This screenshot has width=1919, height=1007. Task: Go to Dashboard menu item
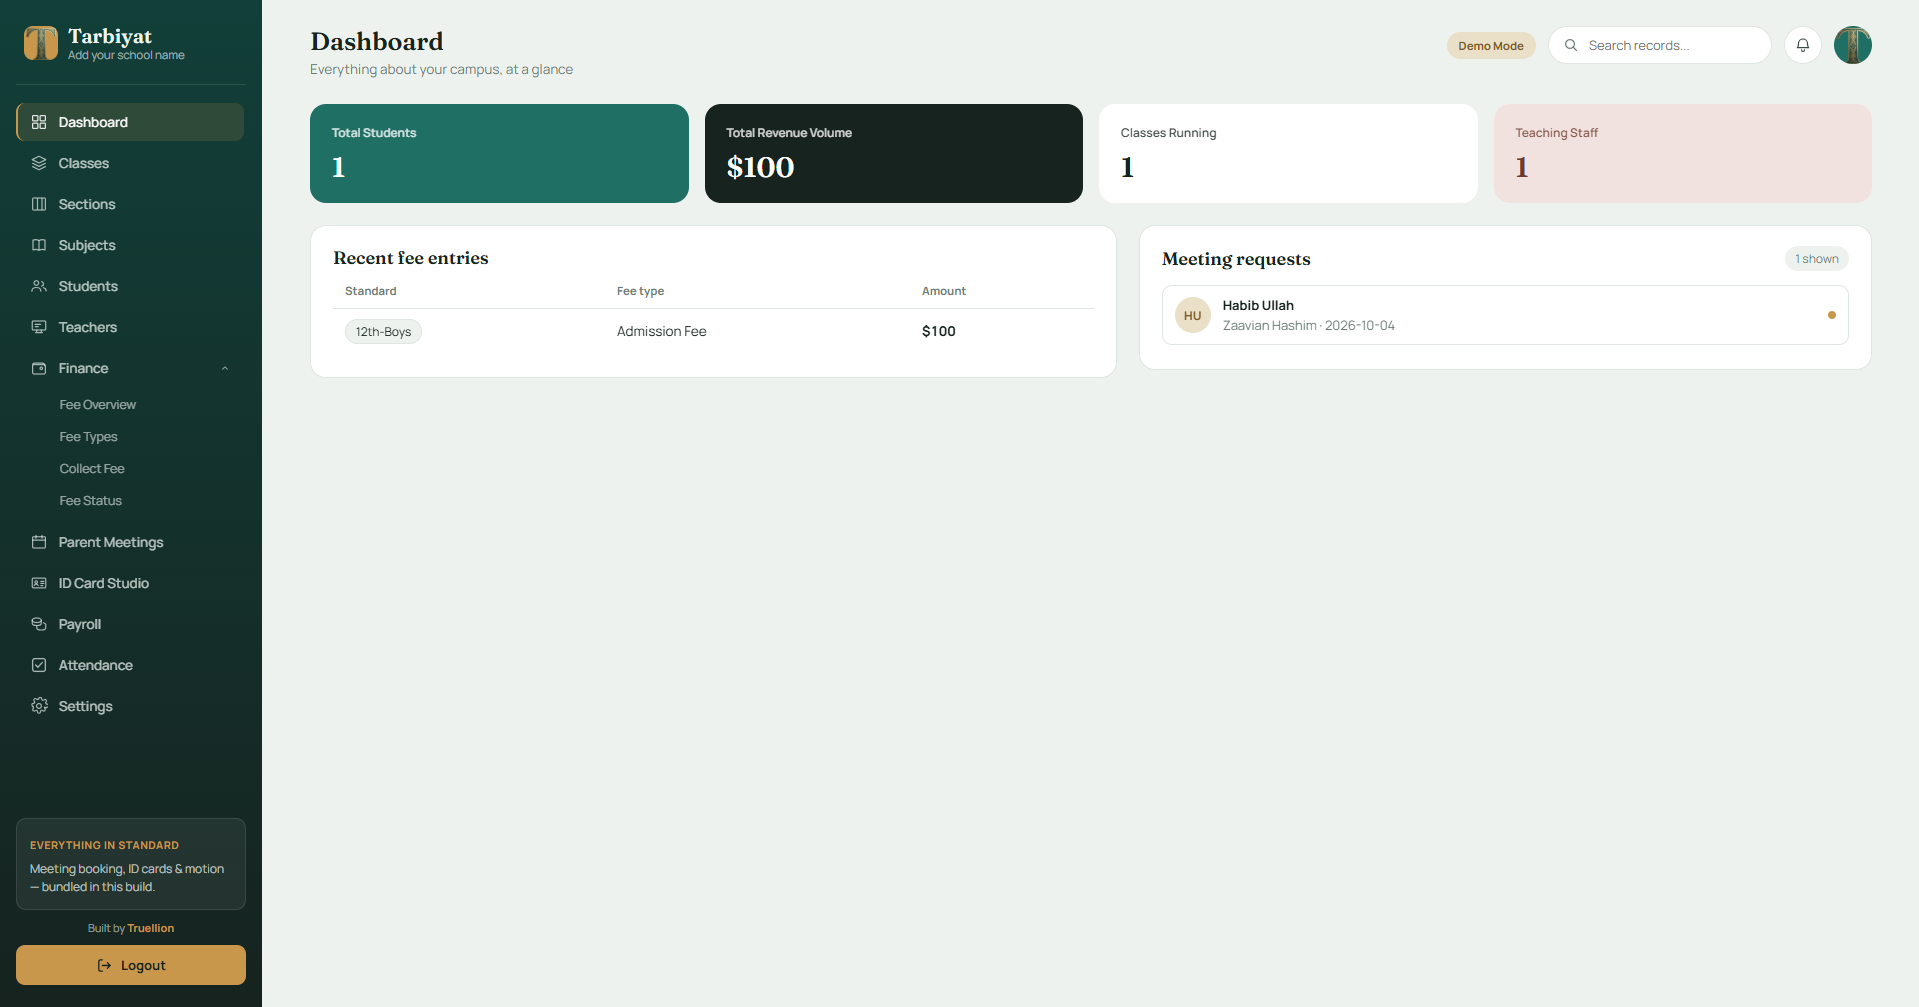(130, 122)
